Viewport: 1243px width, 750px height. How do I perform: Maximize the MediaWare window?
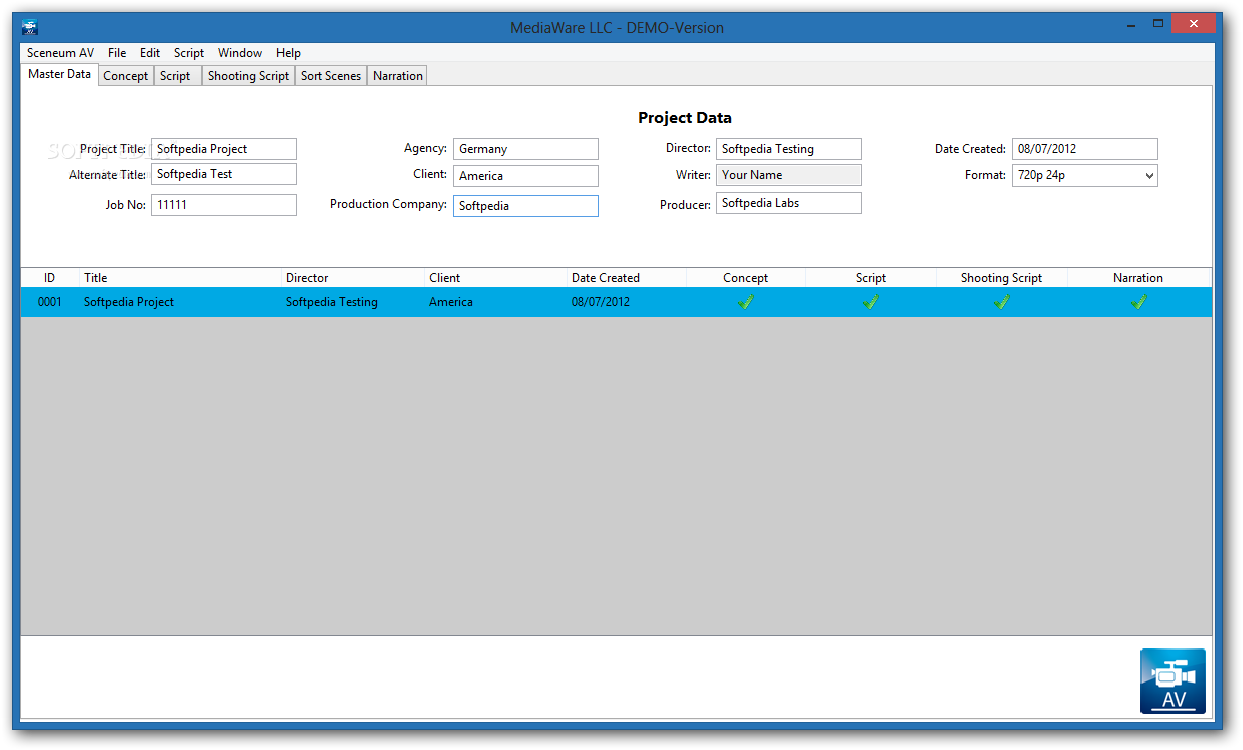click(1157, 24)
